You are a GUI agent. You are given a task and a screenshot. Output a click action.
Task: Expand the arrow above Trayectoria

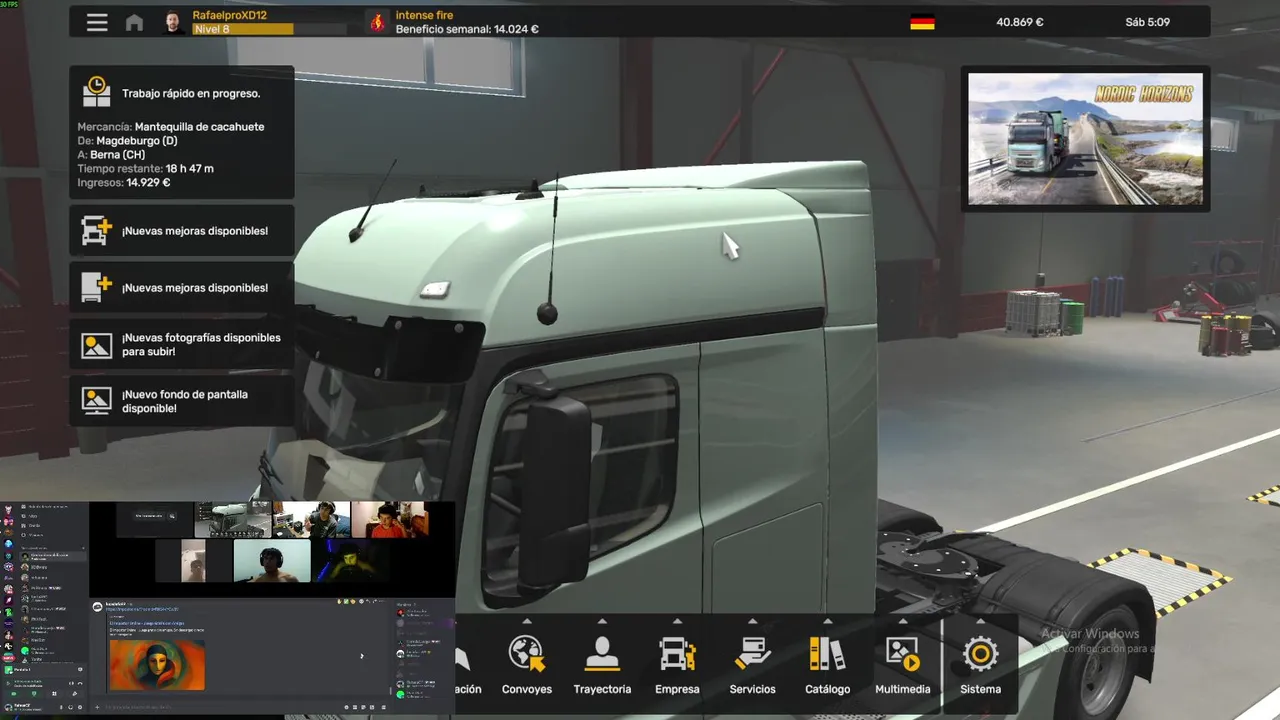point(602,621)
